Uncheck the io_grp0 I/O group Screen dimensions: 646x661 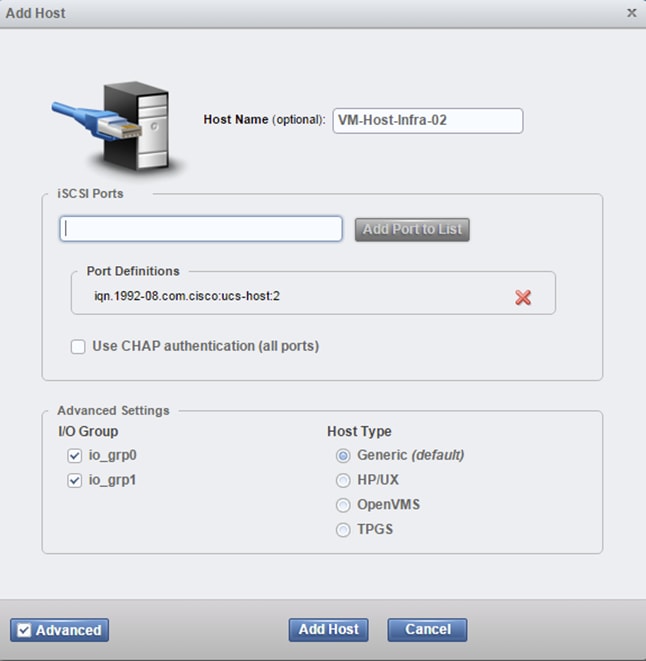pos(75,456)
